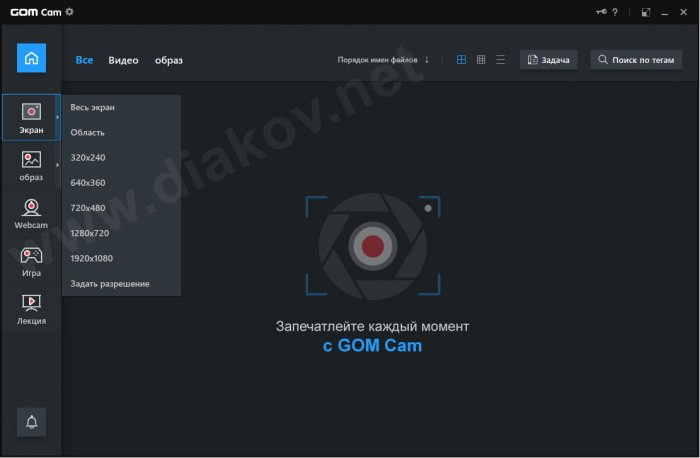Select 720x480 resolution
Screen dimensions: 700x458
[x=121, y=208]
